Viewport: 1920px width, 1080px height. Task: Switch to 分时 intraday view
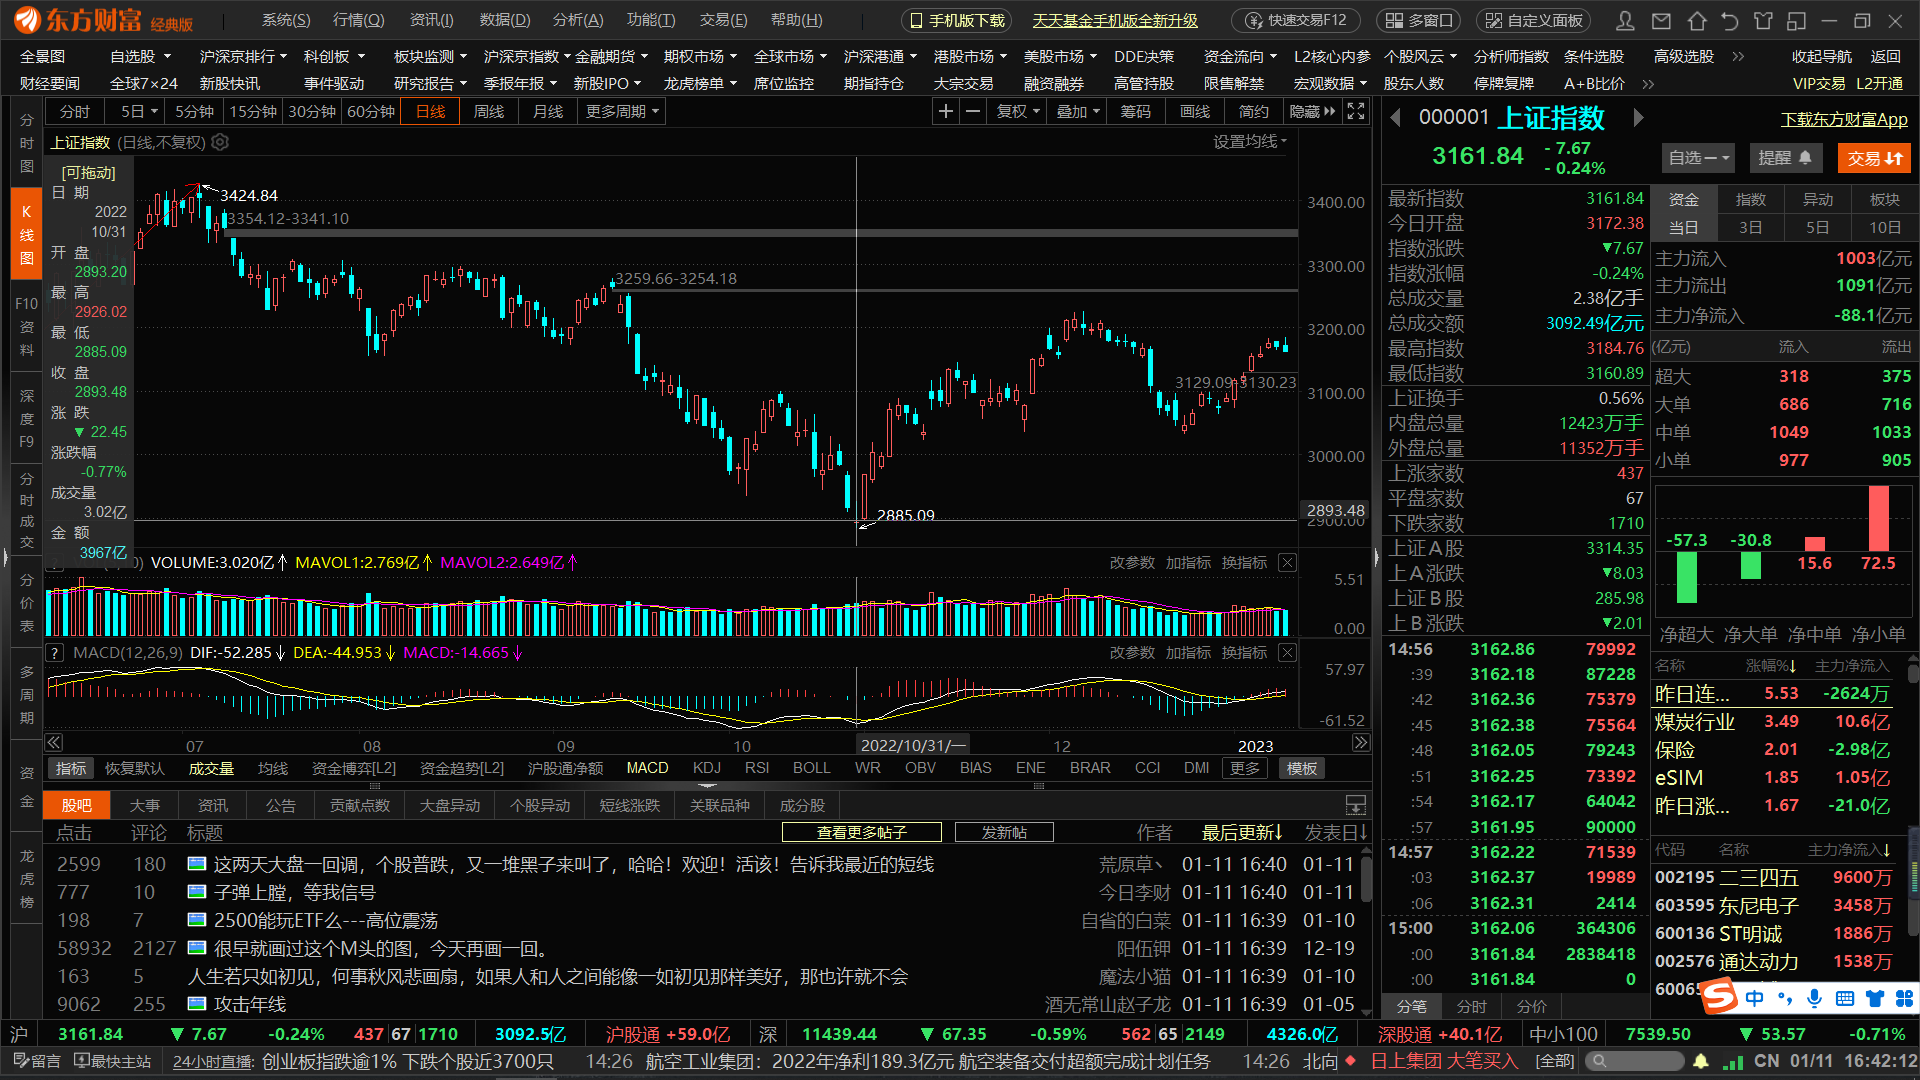tap(75, 111)
